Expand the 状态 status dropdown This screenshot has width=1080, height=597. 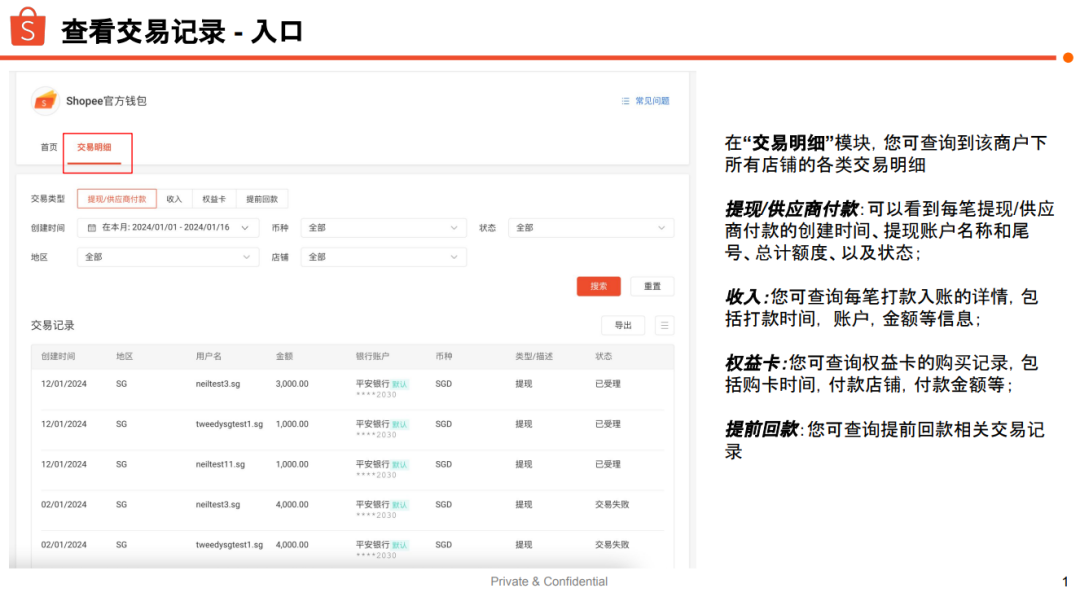pos(590,228)
